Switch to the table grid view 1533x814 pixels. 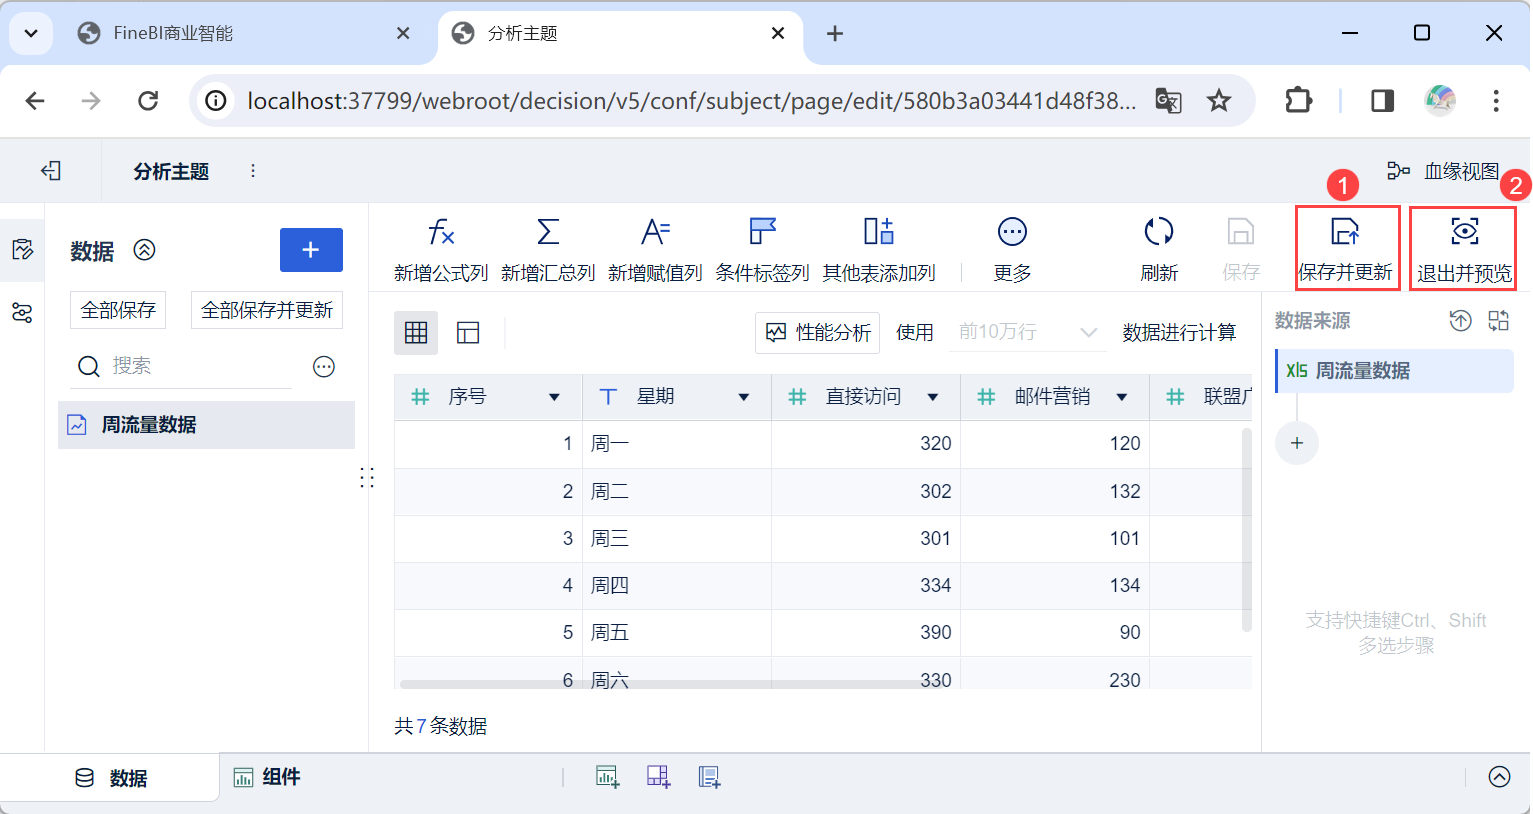coord(416,333)
